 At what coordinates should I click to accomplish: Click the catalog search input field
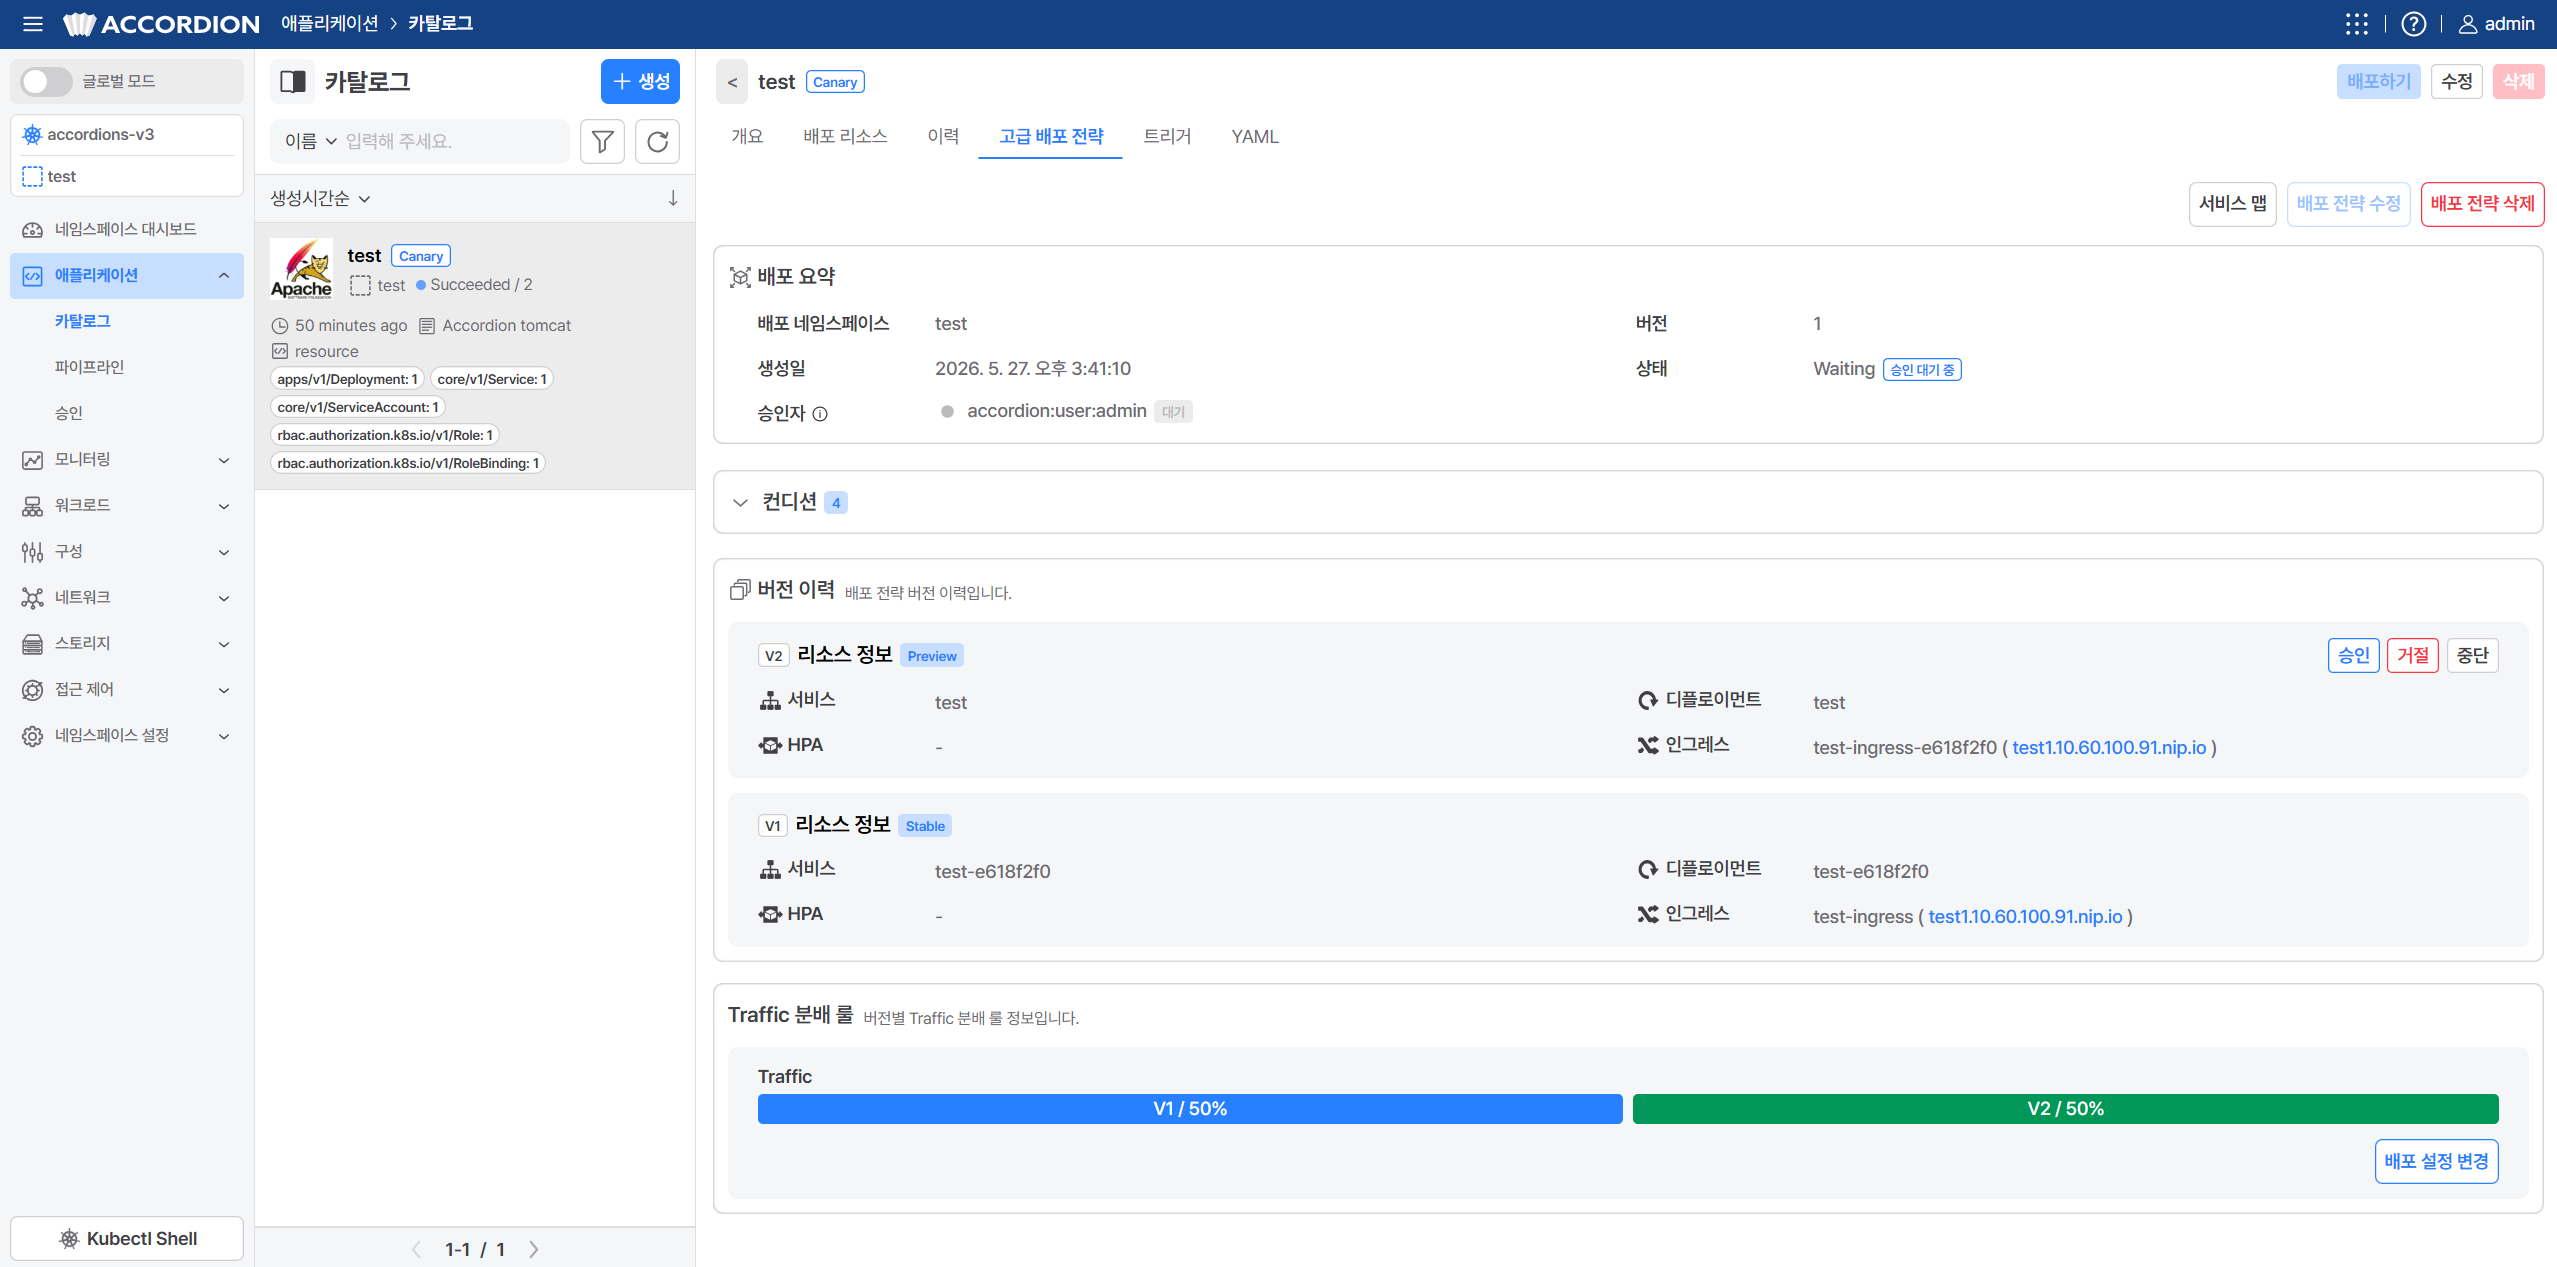(x=455, y=141)
